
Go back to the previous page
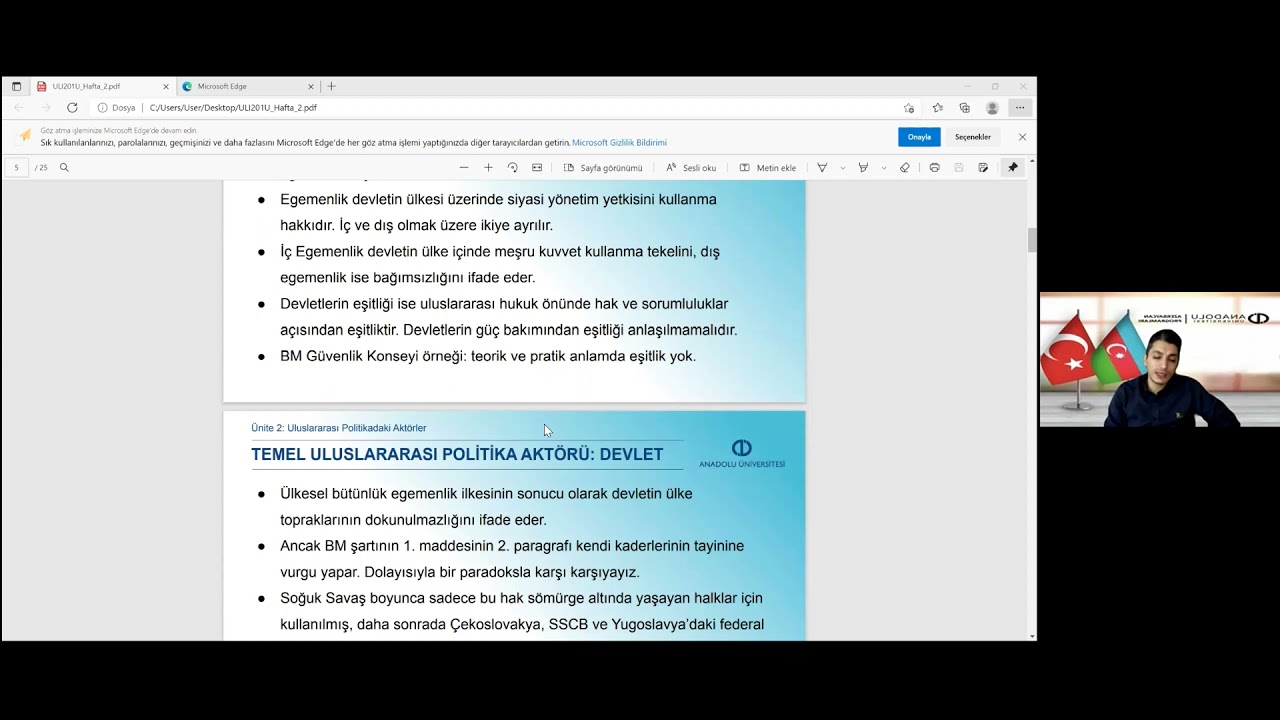tap(19, 108)
